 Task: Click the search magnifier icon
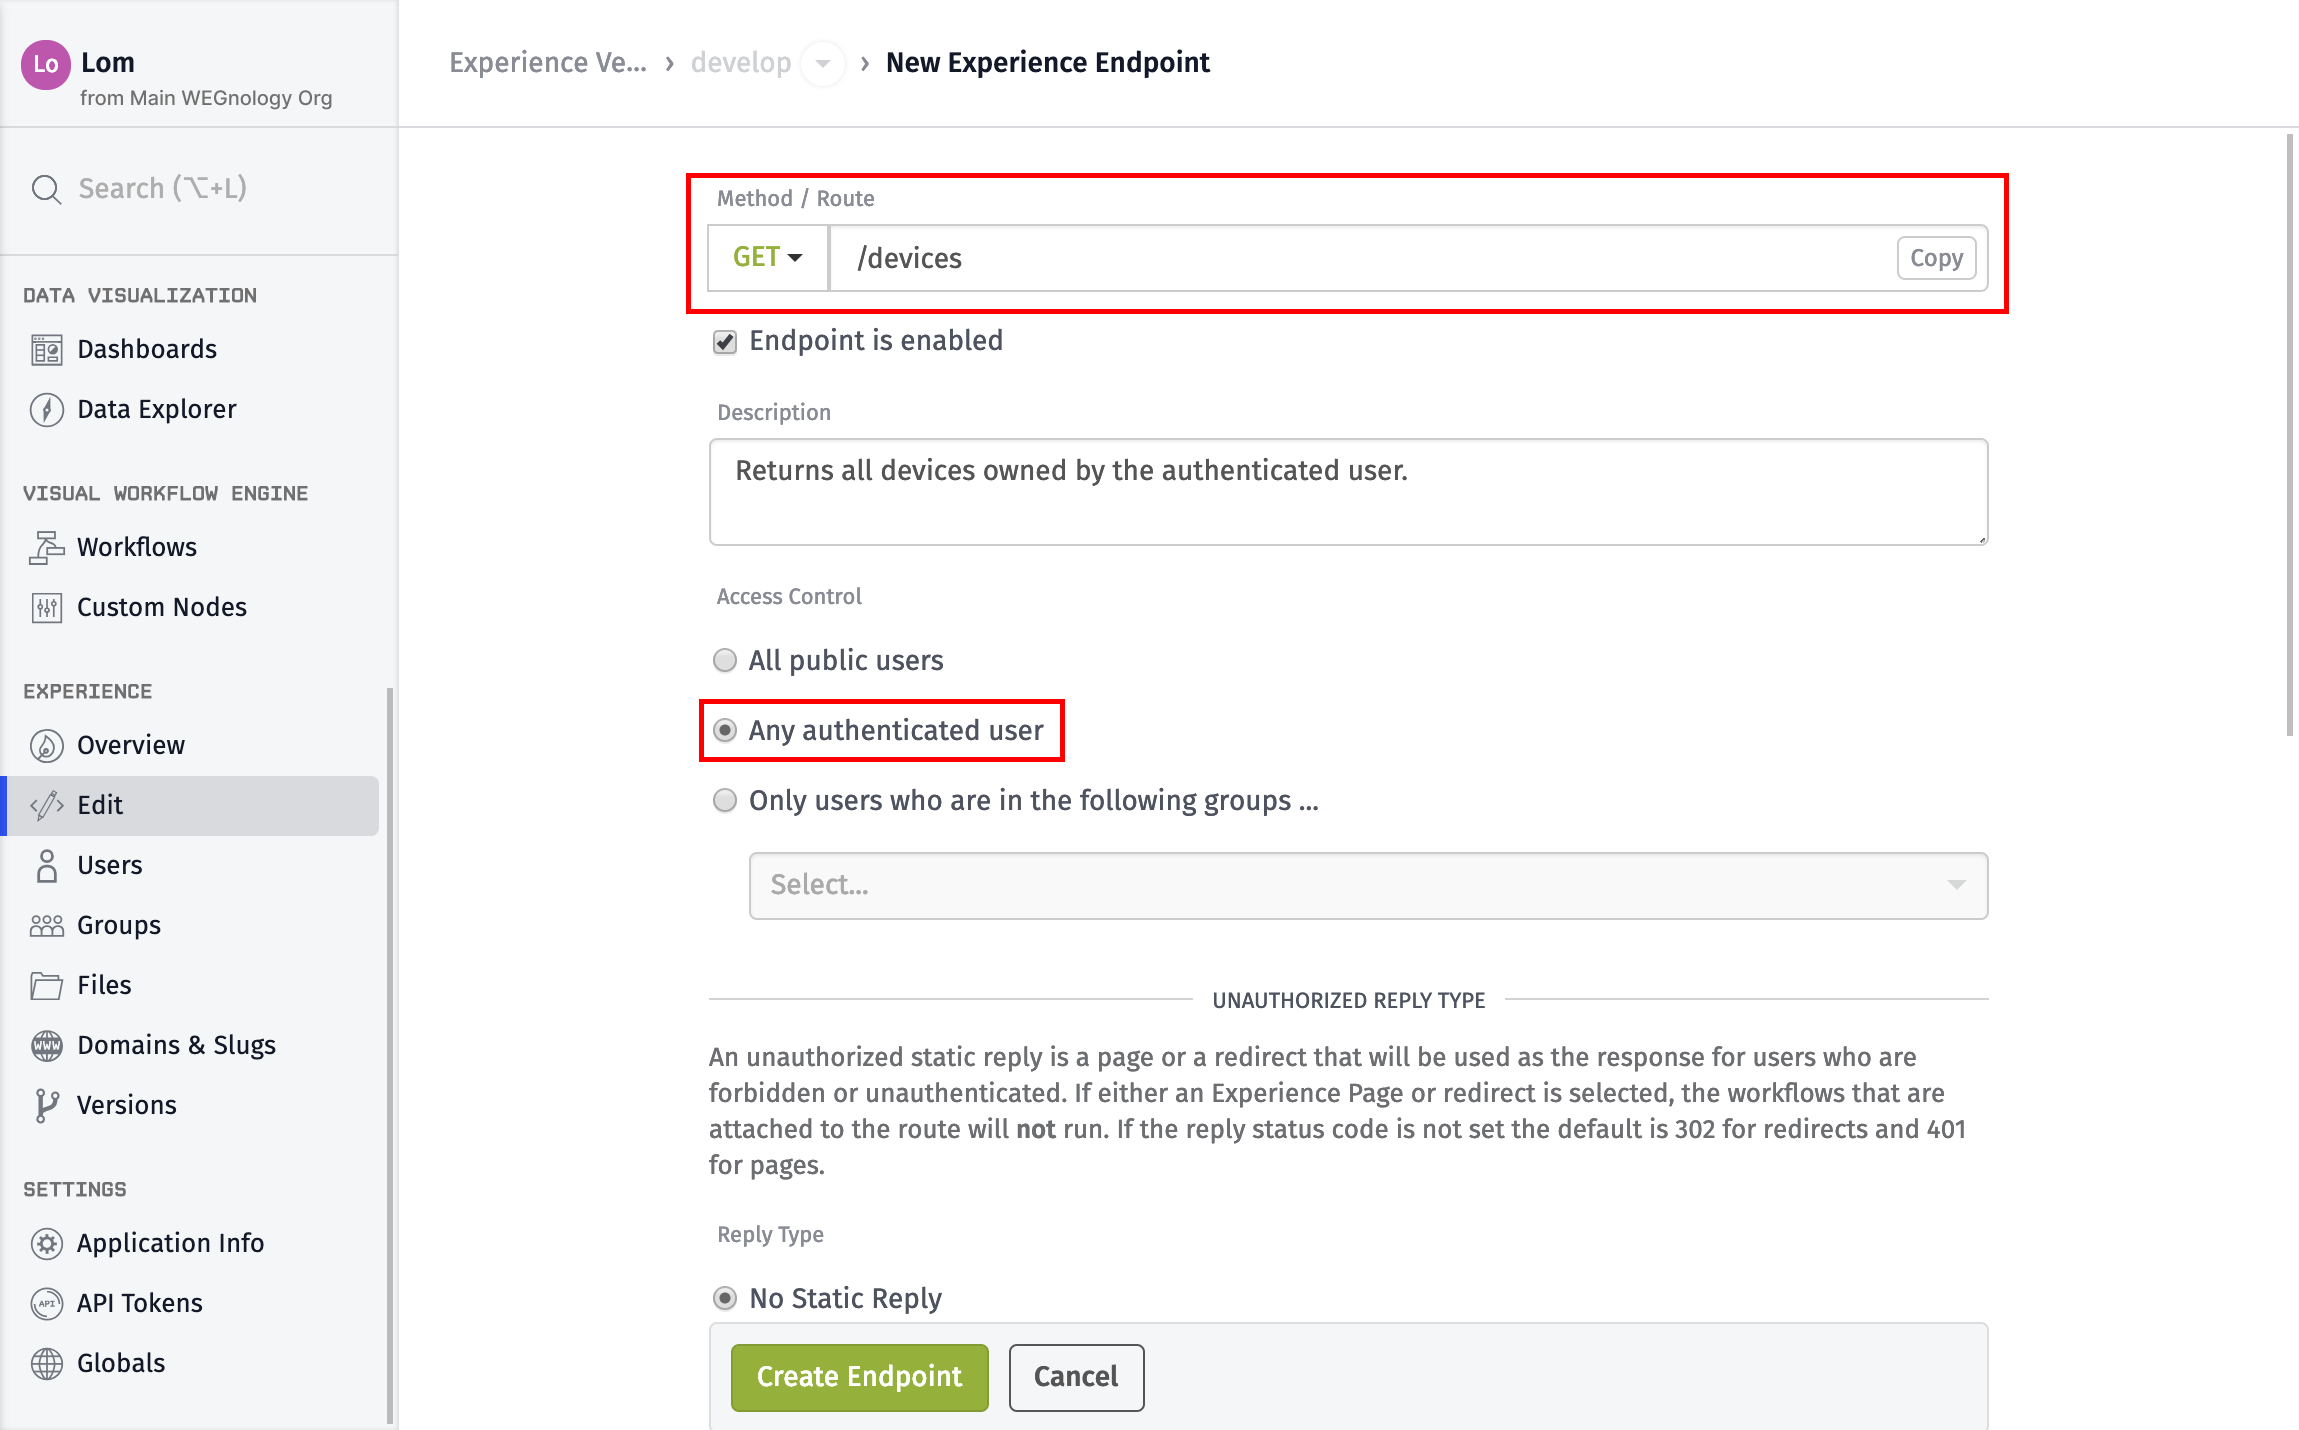(46, 188)
